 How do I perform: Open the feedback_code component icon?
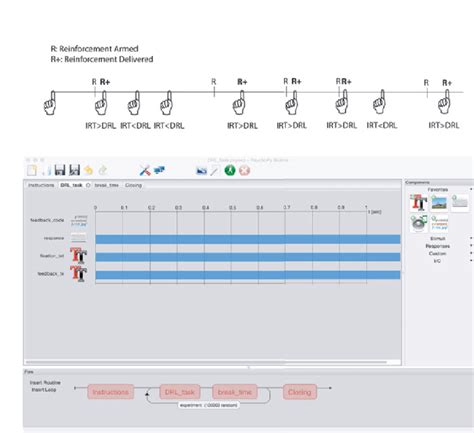(x=79, y=221)
